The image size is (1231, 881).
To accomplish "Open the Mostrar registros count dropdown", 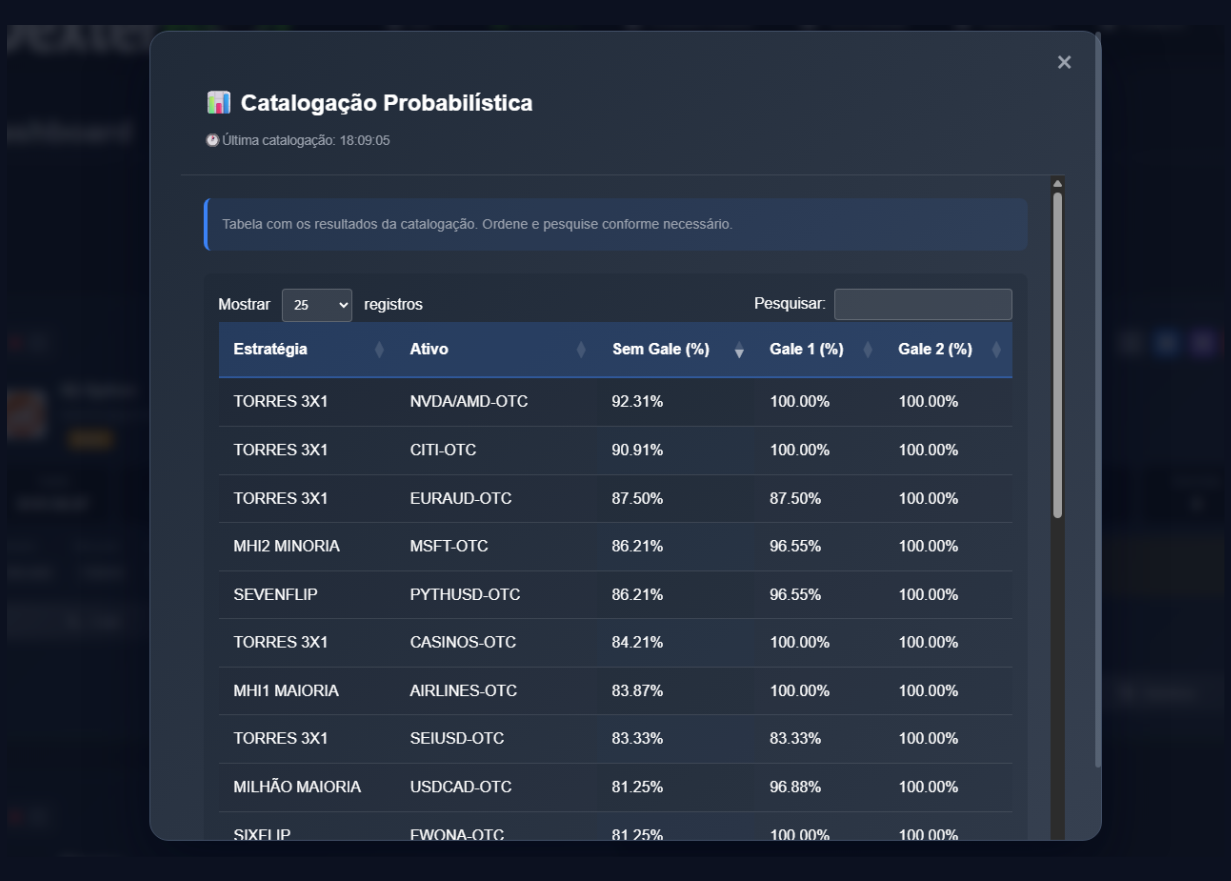I will tap(317, 305).
